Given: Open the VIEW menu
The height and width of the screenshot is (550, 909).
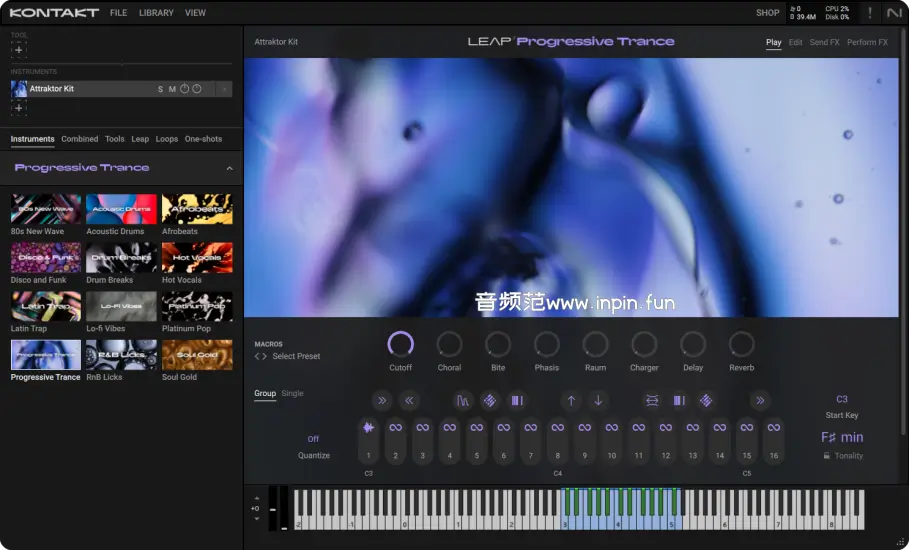Looking at the screenshot, I should pyautogui.click(x=195, y=13).
